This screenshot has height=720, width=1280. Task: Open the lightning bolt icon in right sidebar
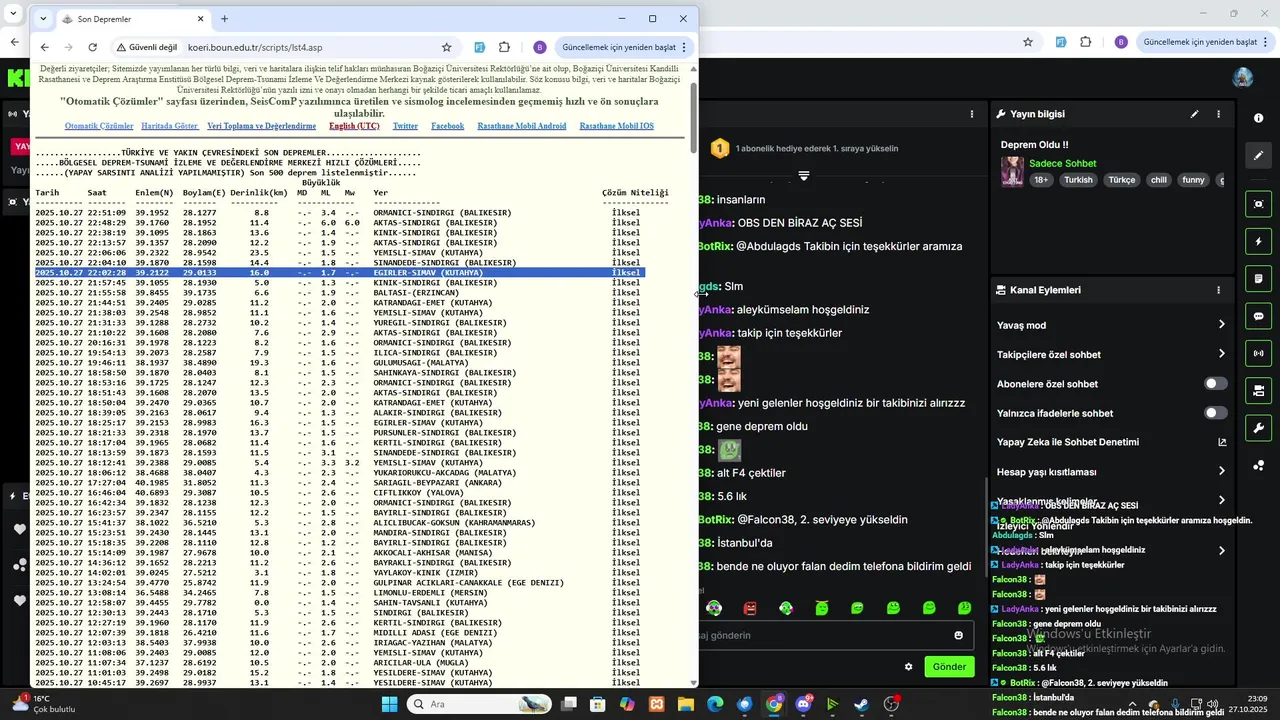pos(1259,242)
